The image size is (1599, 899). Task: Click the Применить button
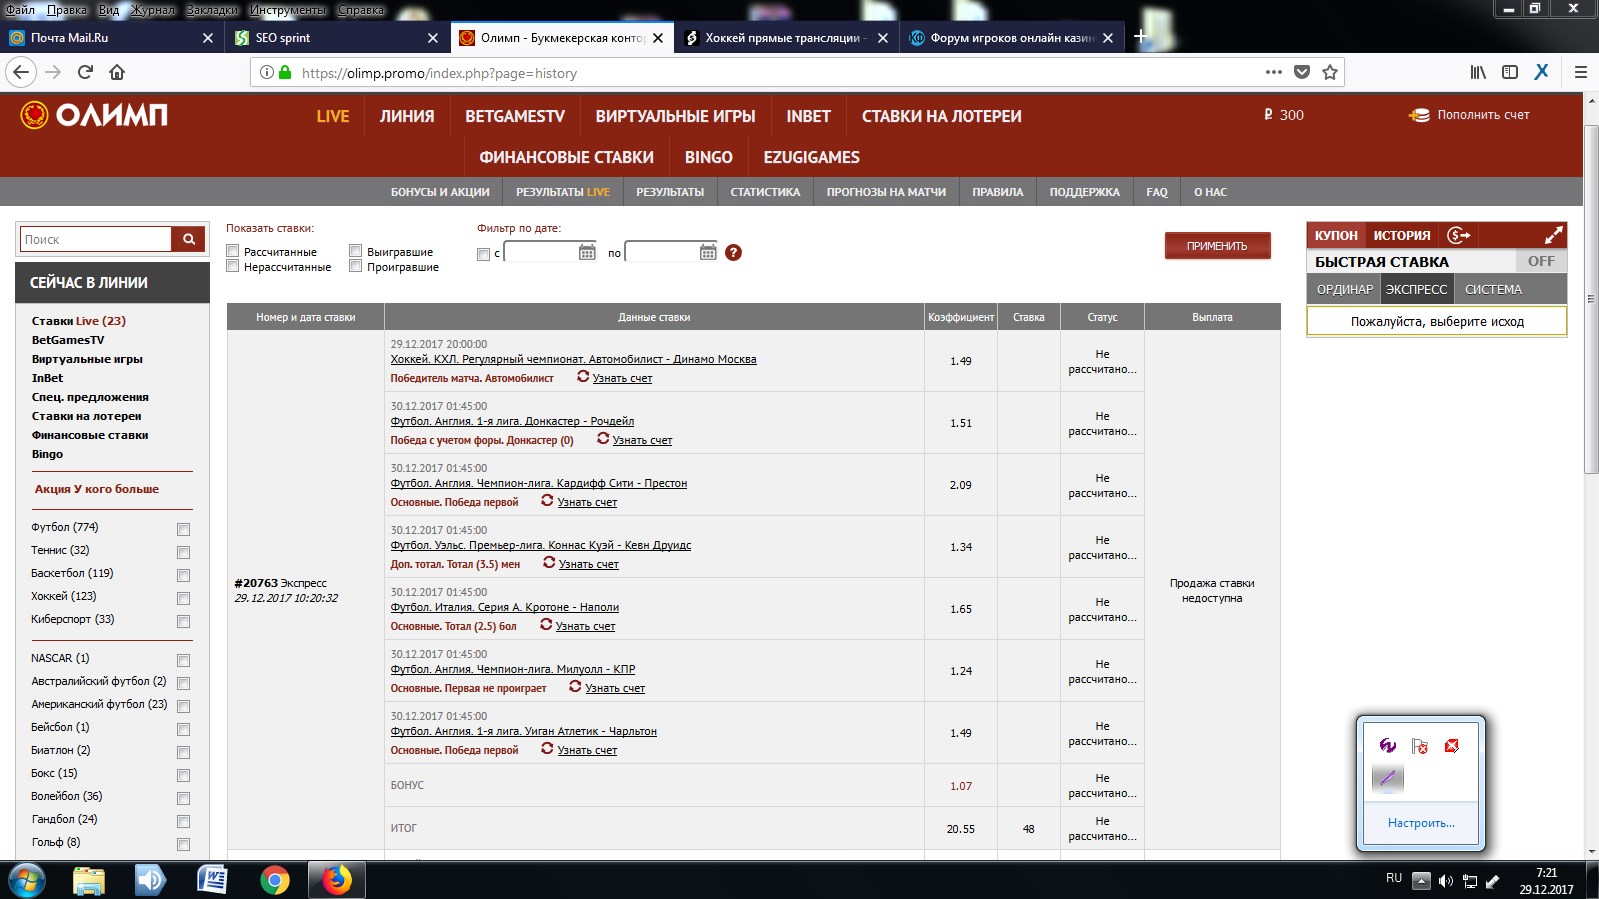point(1217,245)
